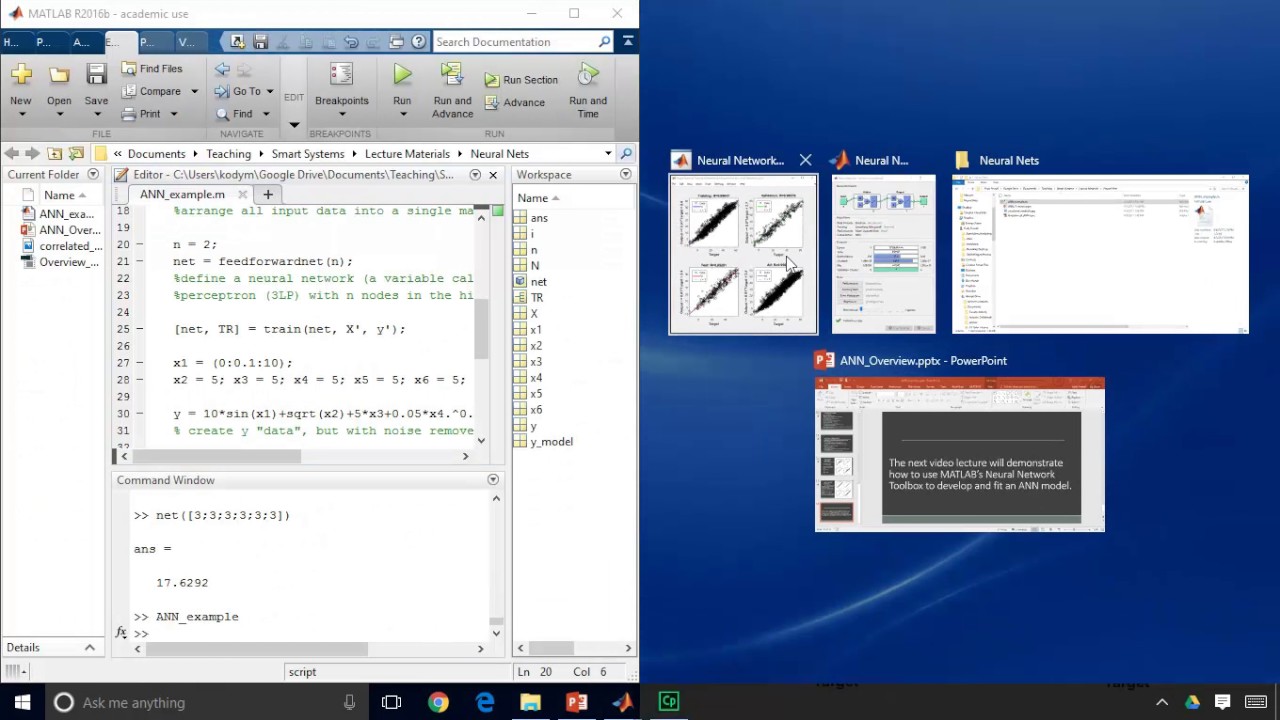Open the Save options dropdown arrow
The image size is (1280, 720).
click(x=96, y=114)
